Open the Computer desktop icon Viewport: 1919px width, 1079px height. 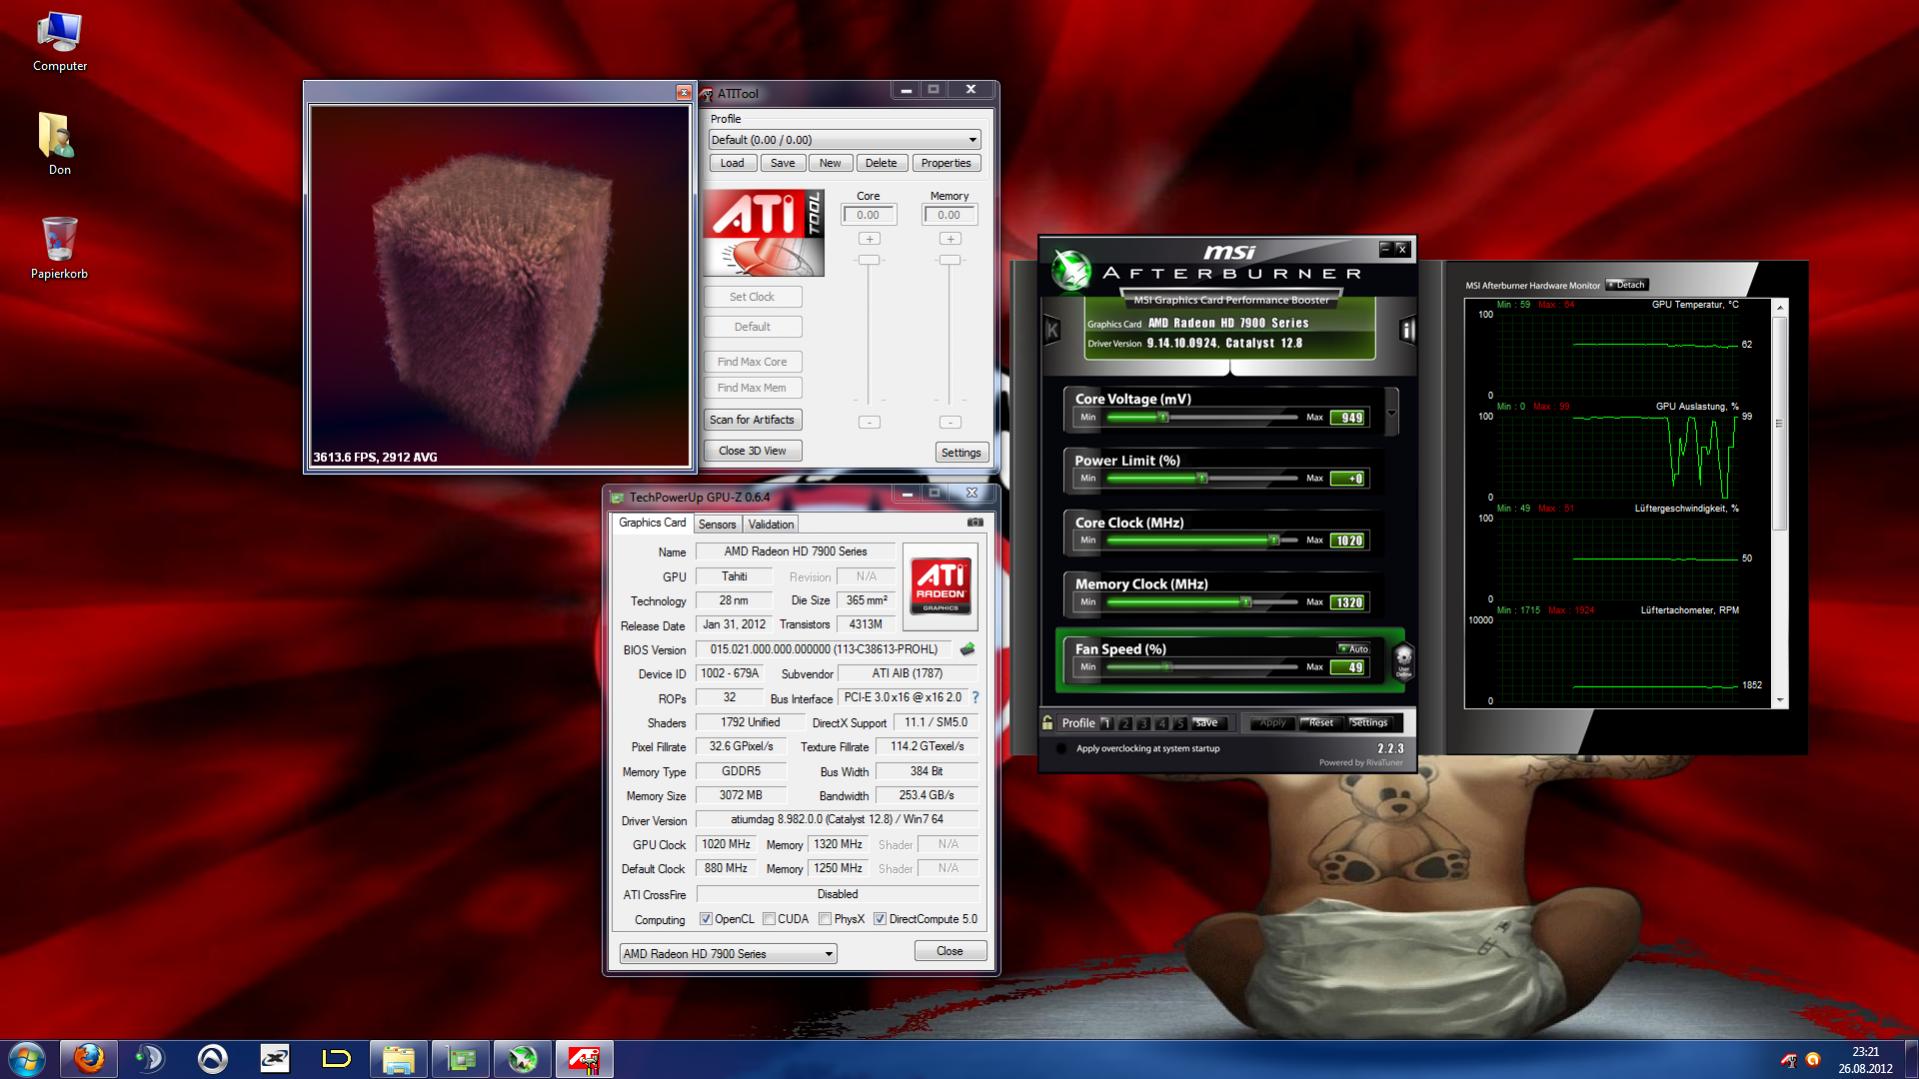tap(59, 43)
